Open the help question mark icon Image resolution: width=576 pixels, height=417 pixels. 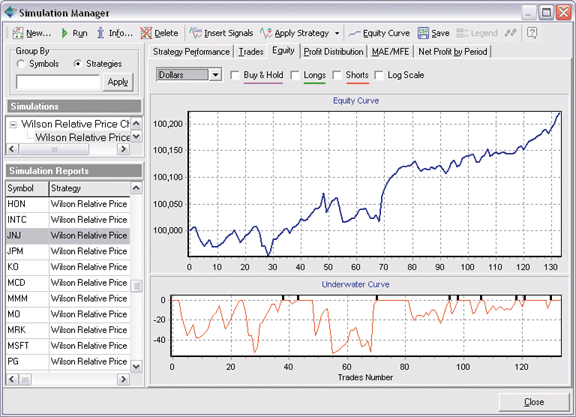532,33
